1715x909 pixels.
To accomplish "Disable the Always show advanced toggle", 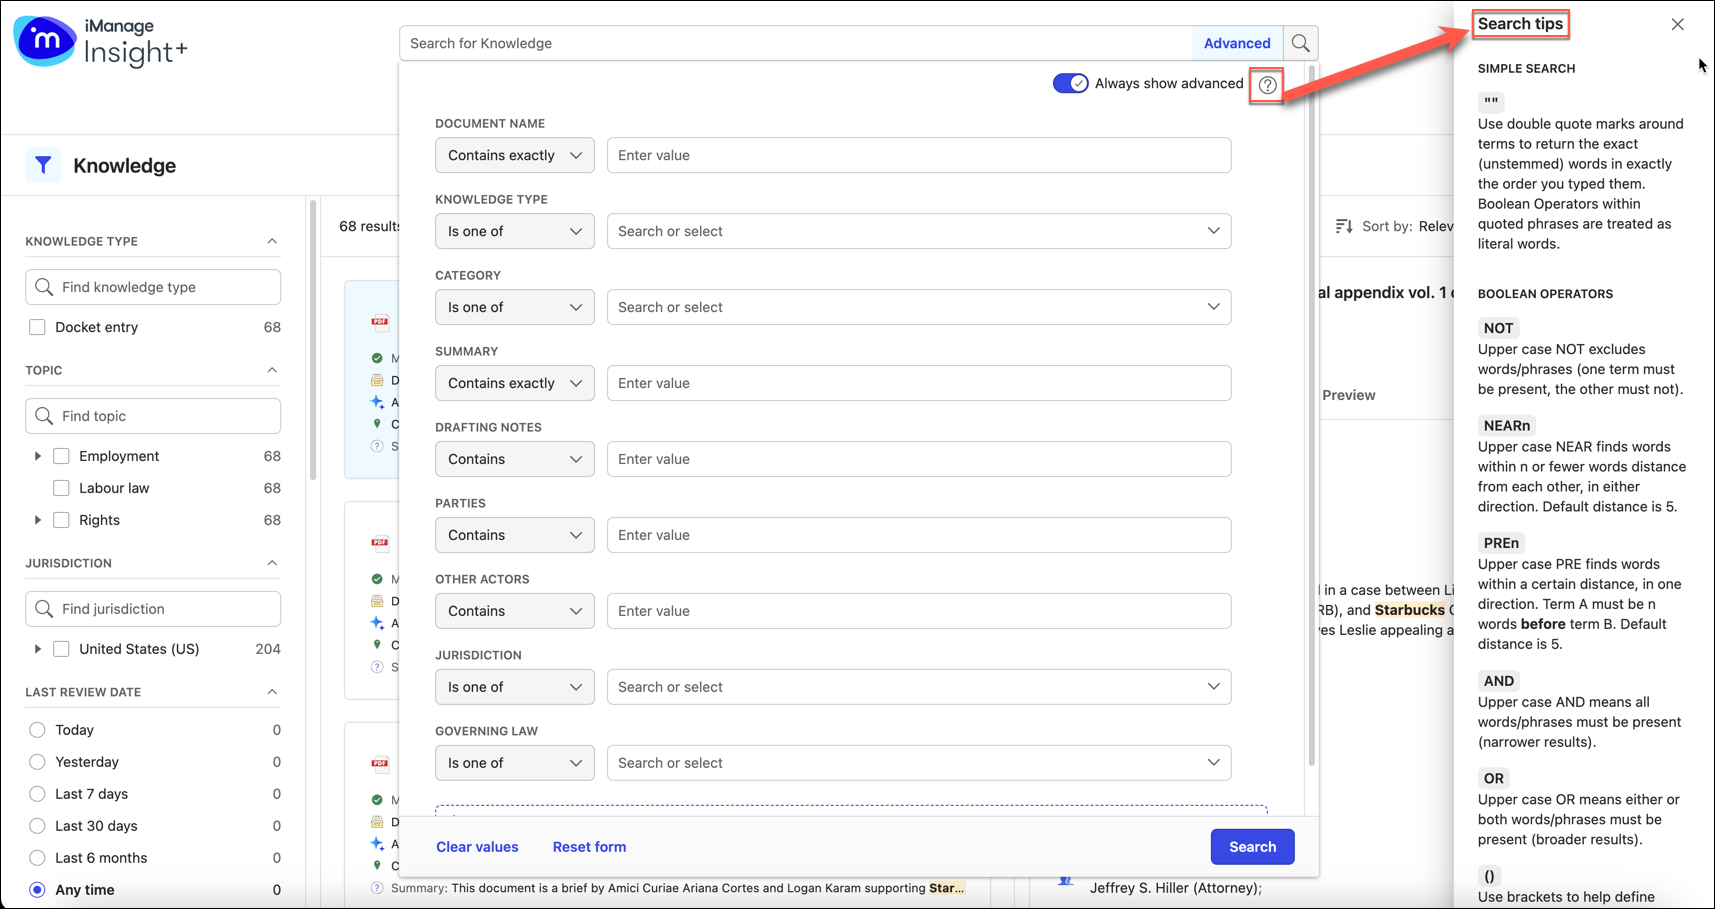I will (1071, 83).
